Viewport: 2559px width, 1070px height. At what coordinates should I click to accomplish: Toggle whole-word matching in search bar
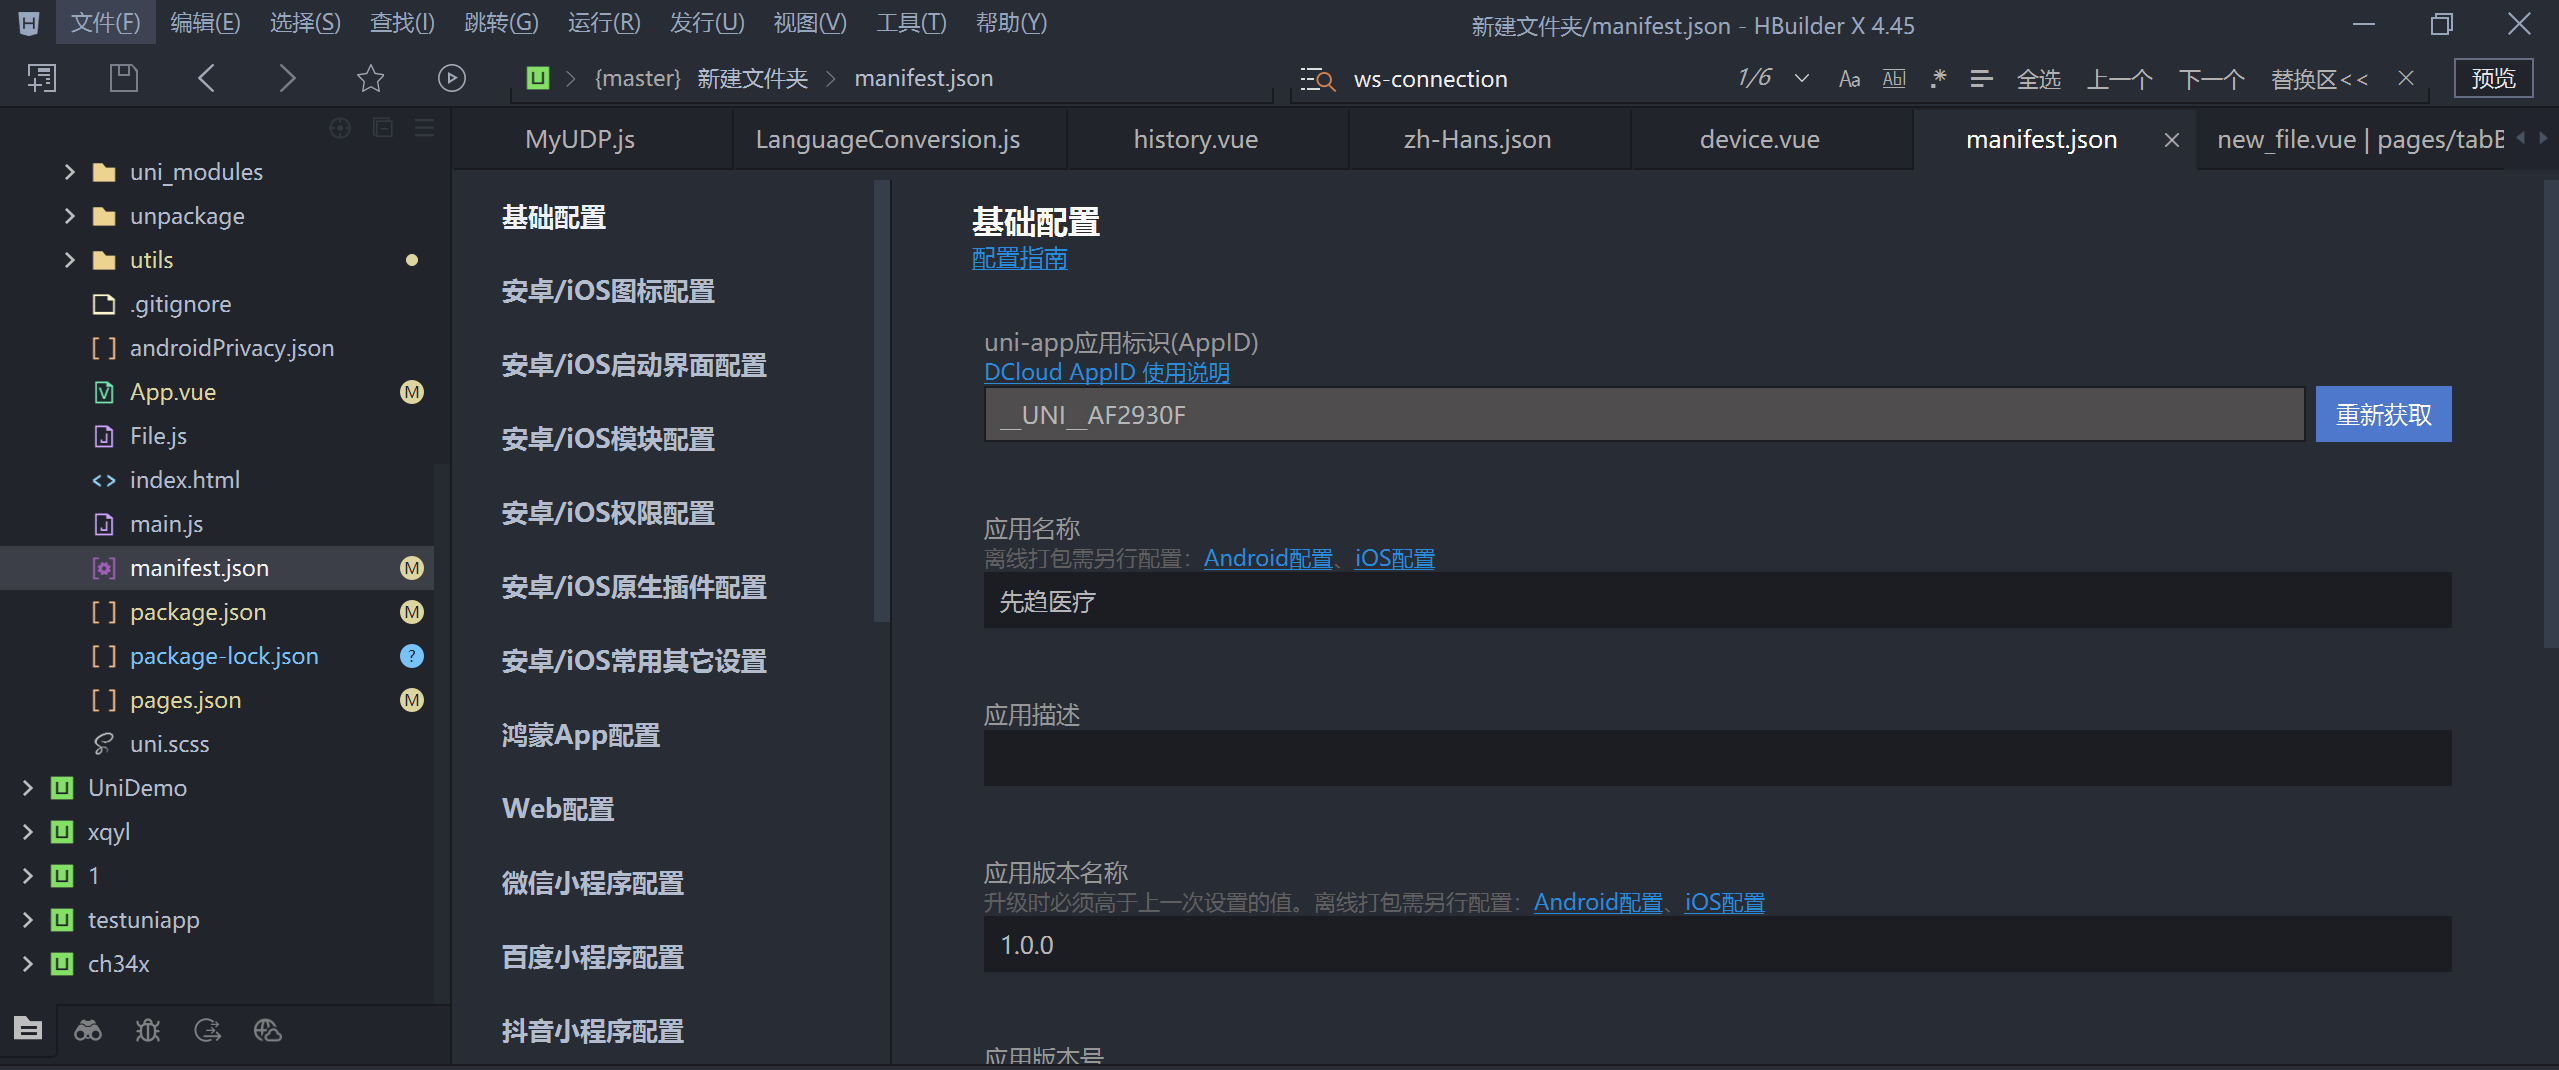coord(1893,78)
